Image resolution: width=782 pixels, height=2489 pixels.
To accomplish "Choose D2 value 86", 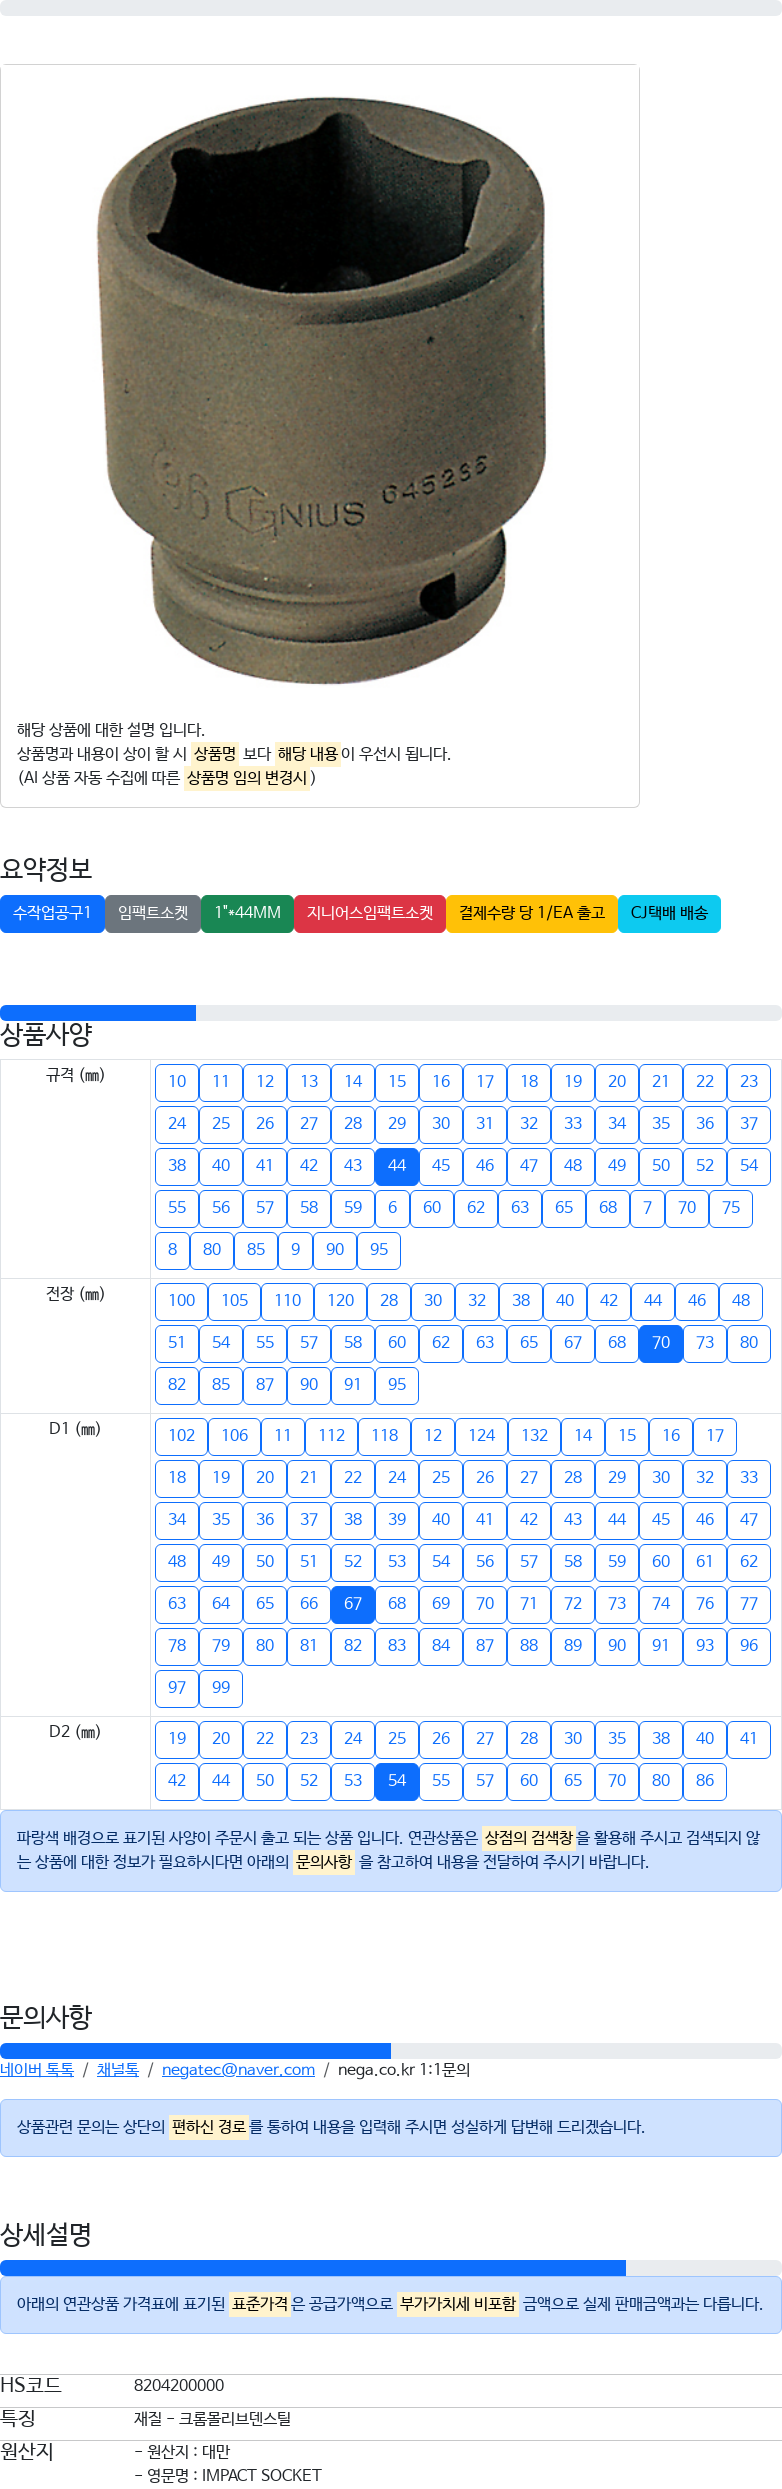I will point(705,1781).
